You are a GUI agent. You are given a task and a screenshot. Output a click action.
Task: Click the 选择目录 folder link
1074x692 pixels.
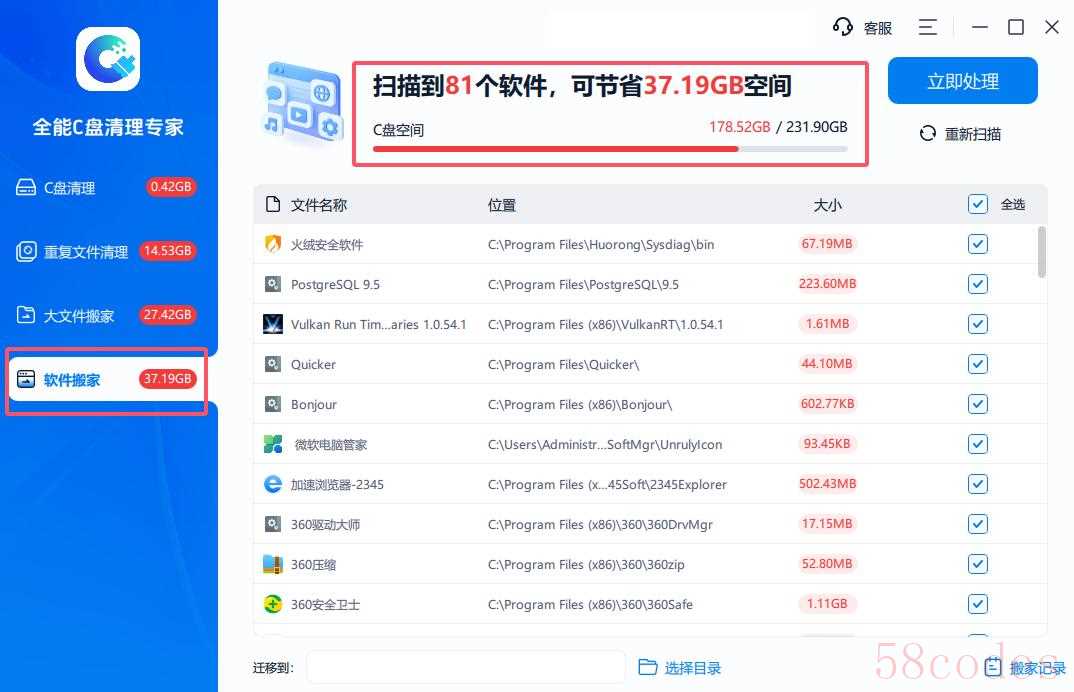[x=680, y=668]
